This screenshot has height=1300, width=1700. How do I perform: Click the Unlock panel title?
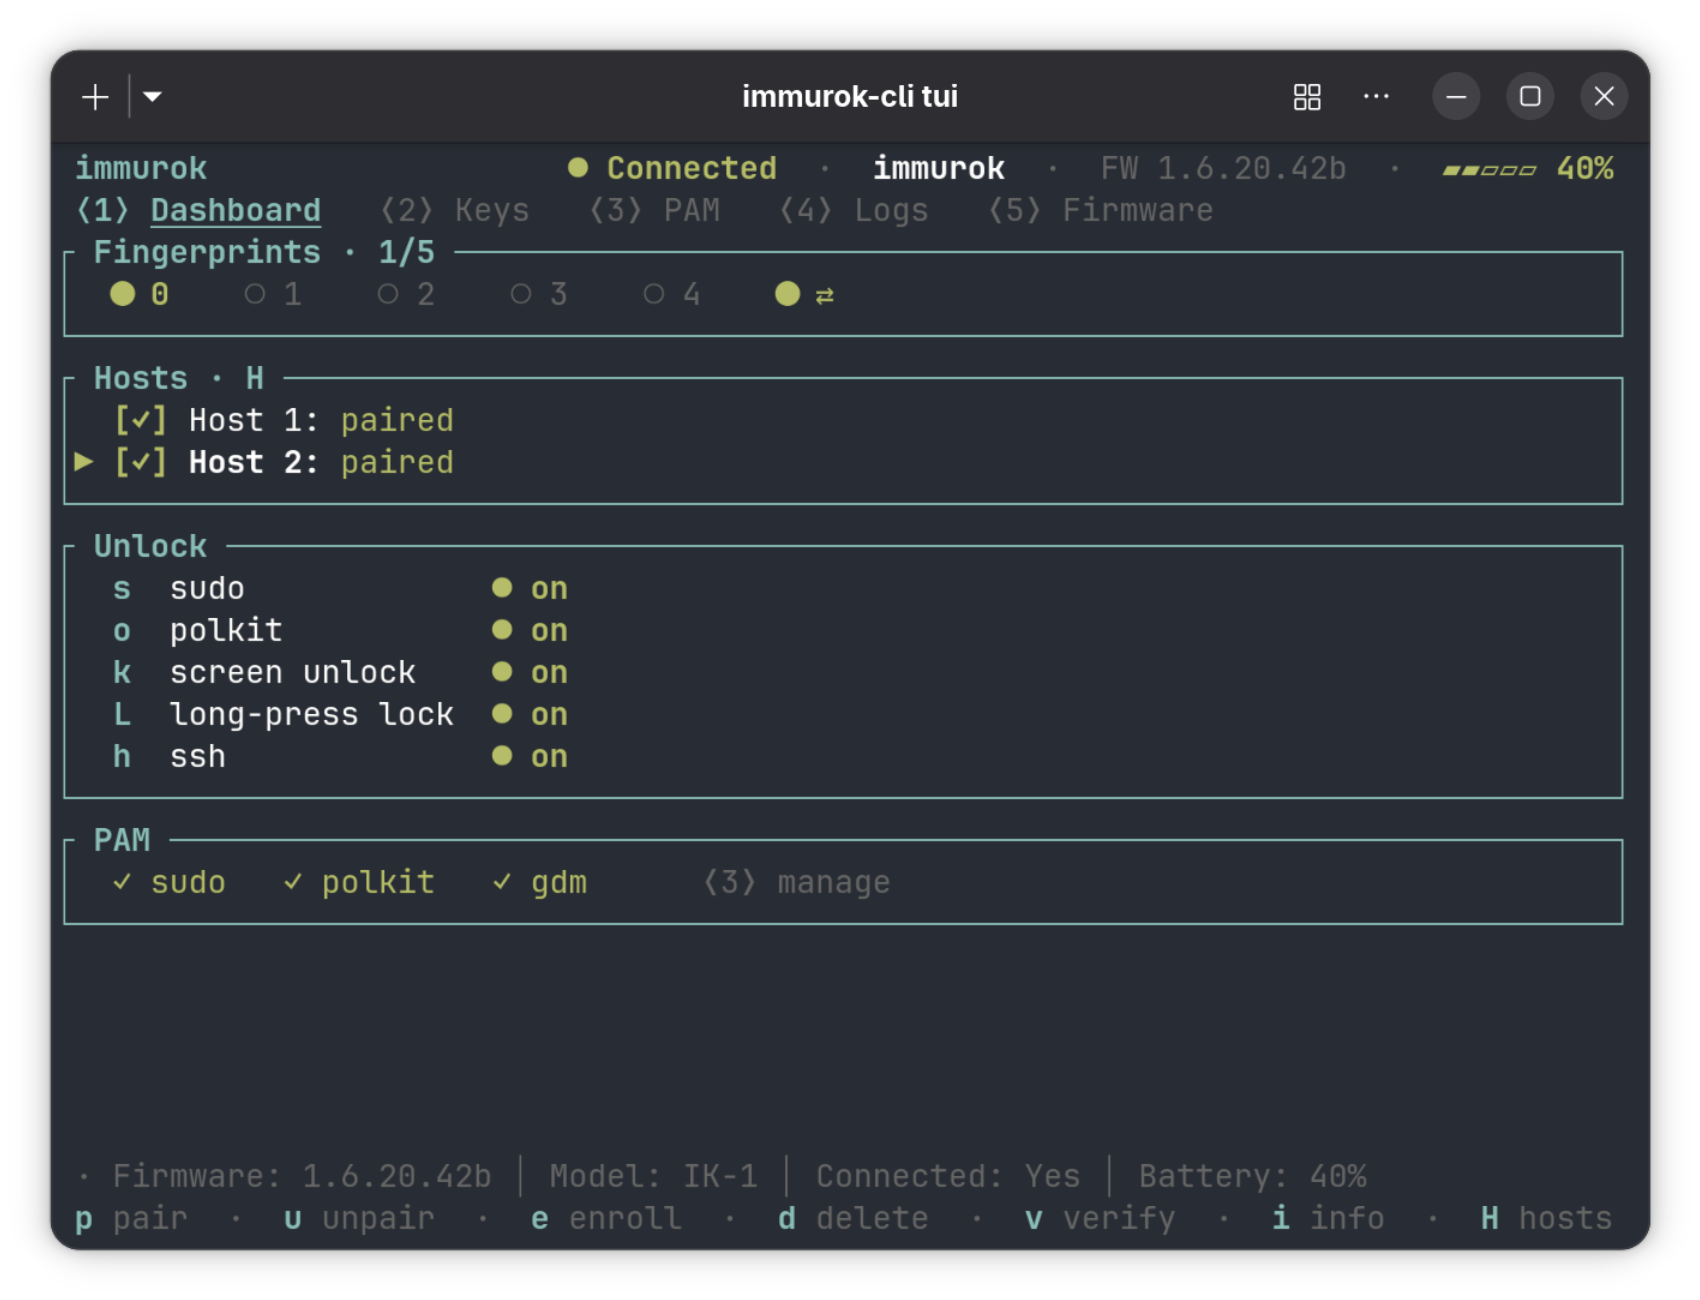(150, 546)
